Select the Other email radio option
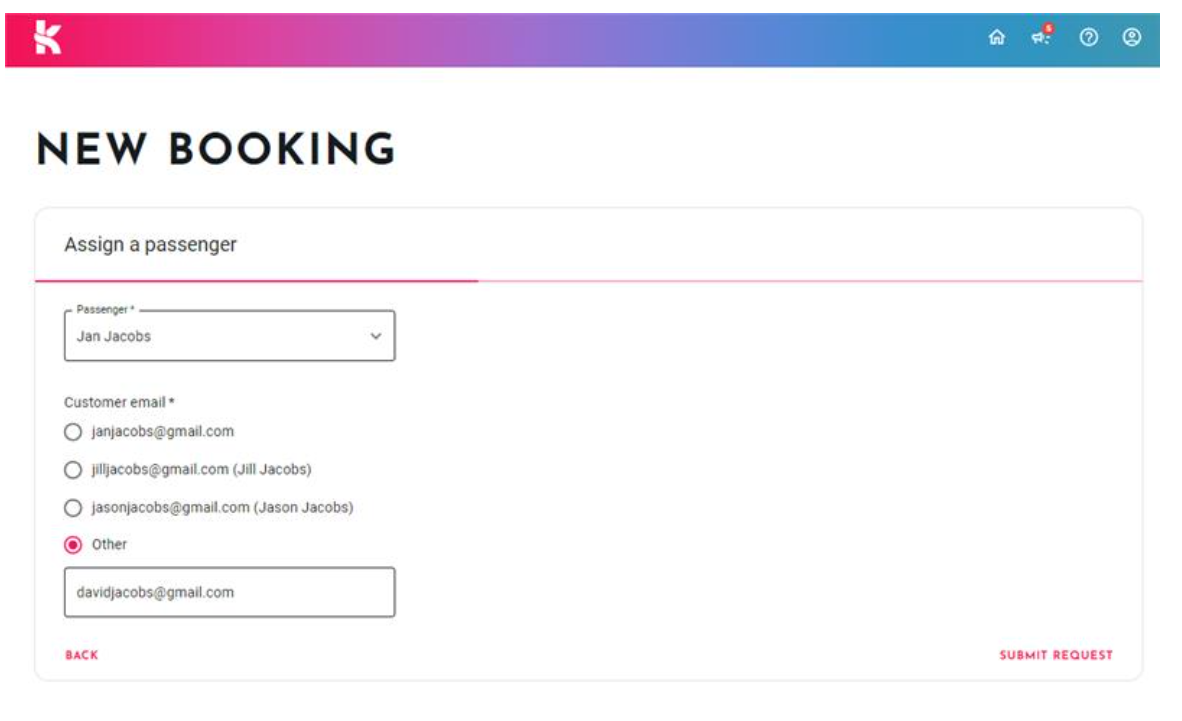 73,545
